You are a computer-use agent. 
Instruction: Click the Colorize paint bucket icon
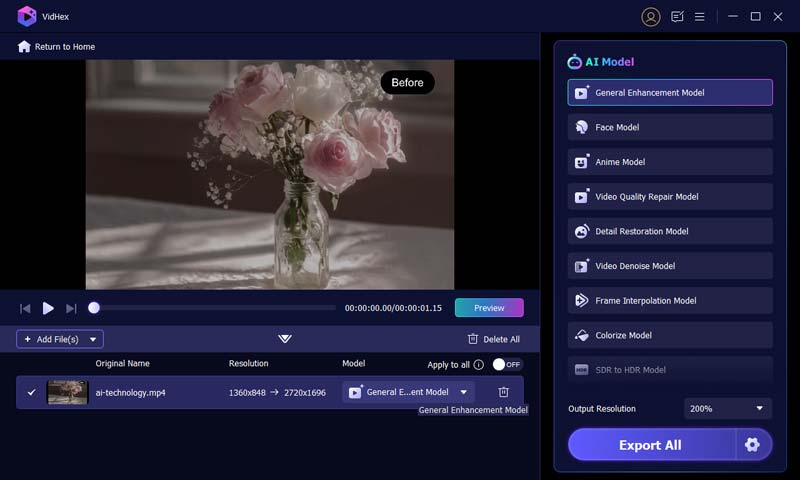tap(582, 335)
